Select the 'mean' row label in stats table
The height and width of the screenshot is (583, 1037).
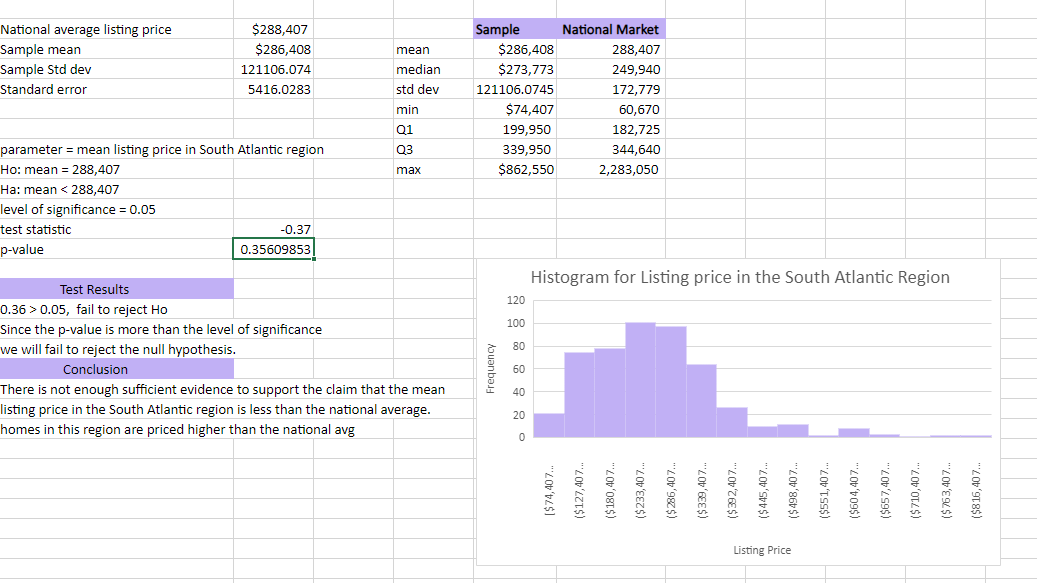pos(433,50)
